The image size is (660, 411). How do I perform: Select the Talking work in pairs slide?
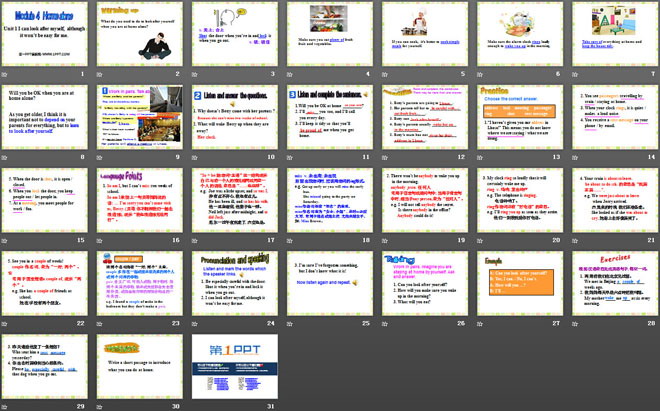[425, 283]
